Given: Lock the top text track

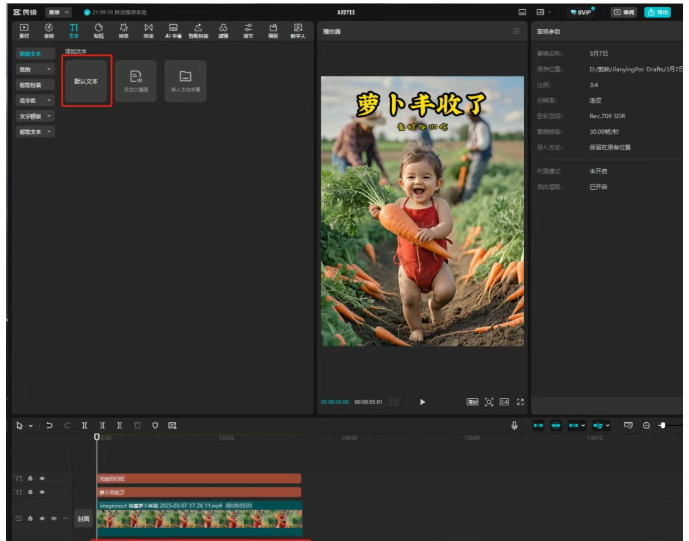Looking at the screenshot, I should point(30,478).
